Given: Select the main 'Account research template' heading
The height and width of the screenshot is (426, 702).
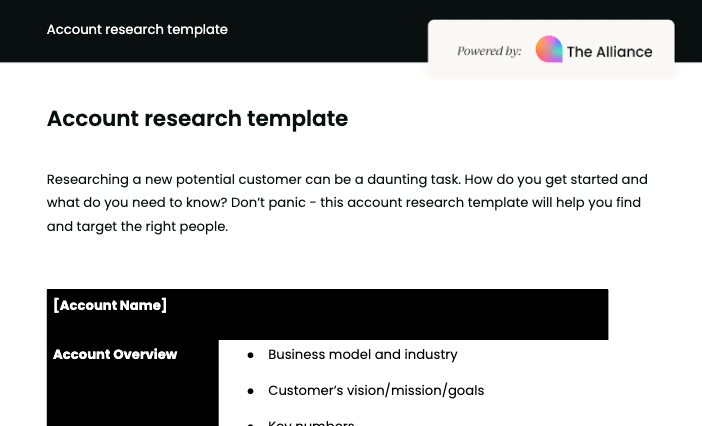Looking at the screenshot, I should tap(197, 118).
